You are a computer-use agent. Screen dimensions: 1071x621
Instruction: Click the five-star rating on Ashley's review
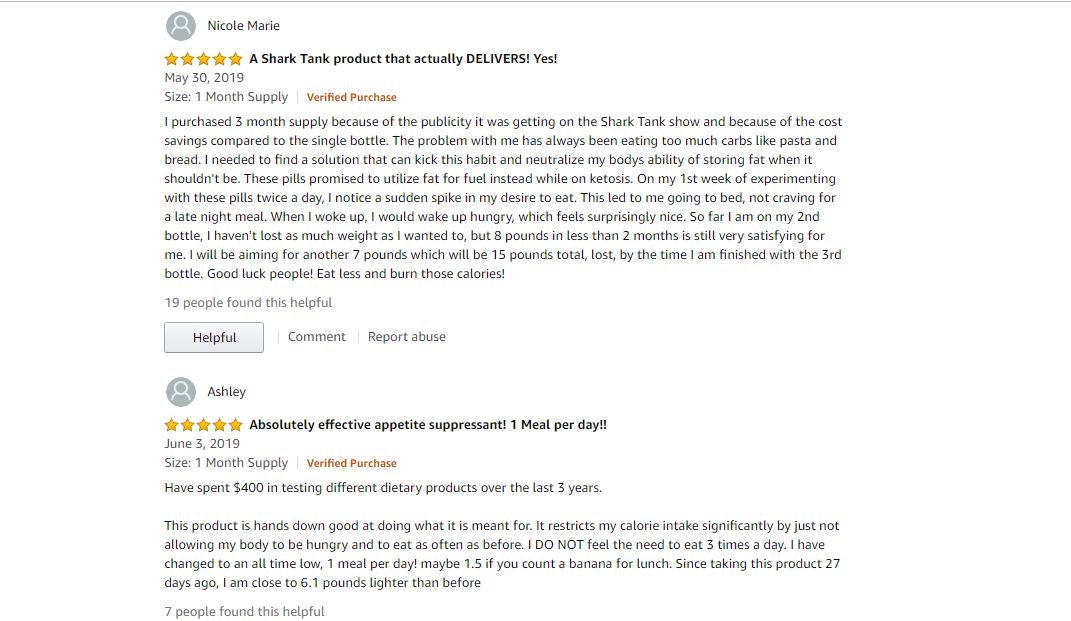(203, 425)
